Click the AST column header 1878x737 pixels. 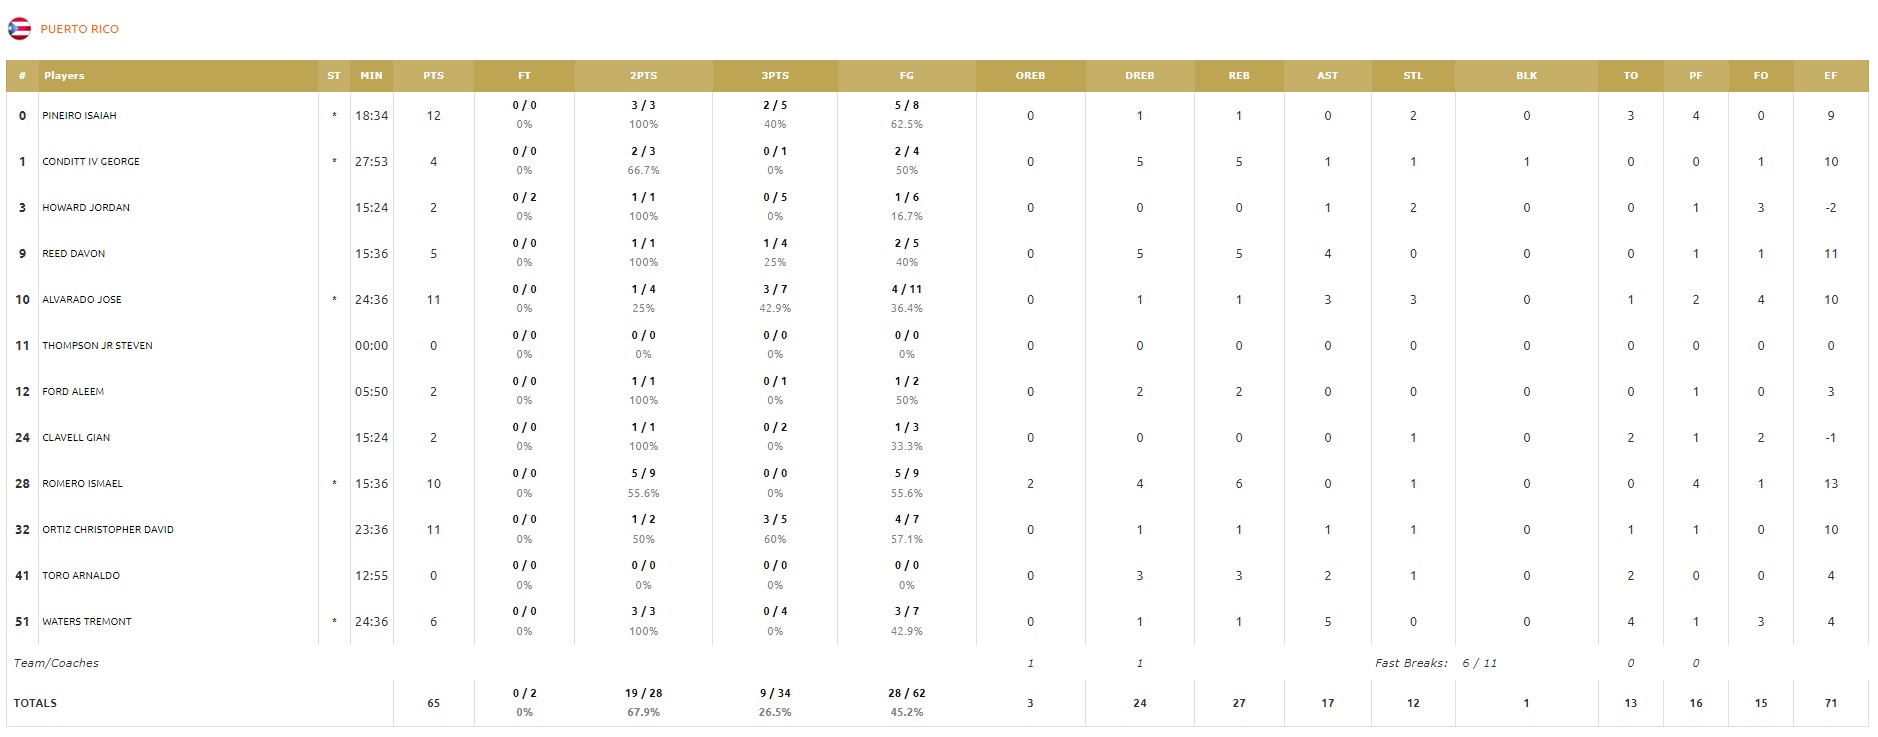[x=1327, y=76]
